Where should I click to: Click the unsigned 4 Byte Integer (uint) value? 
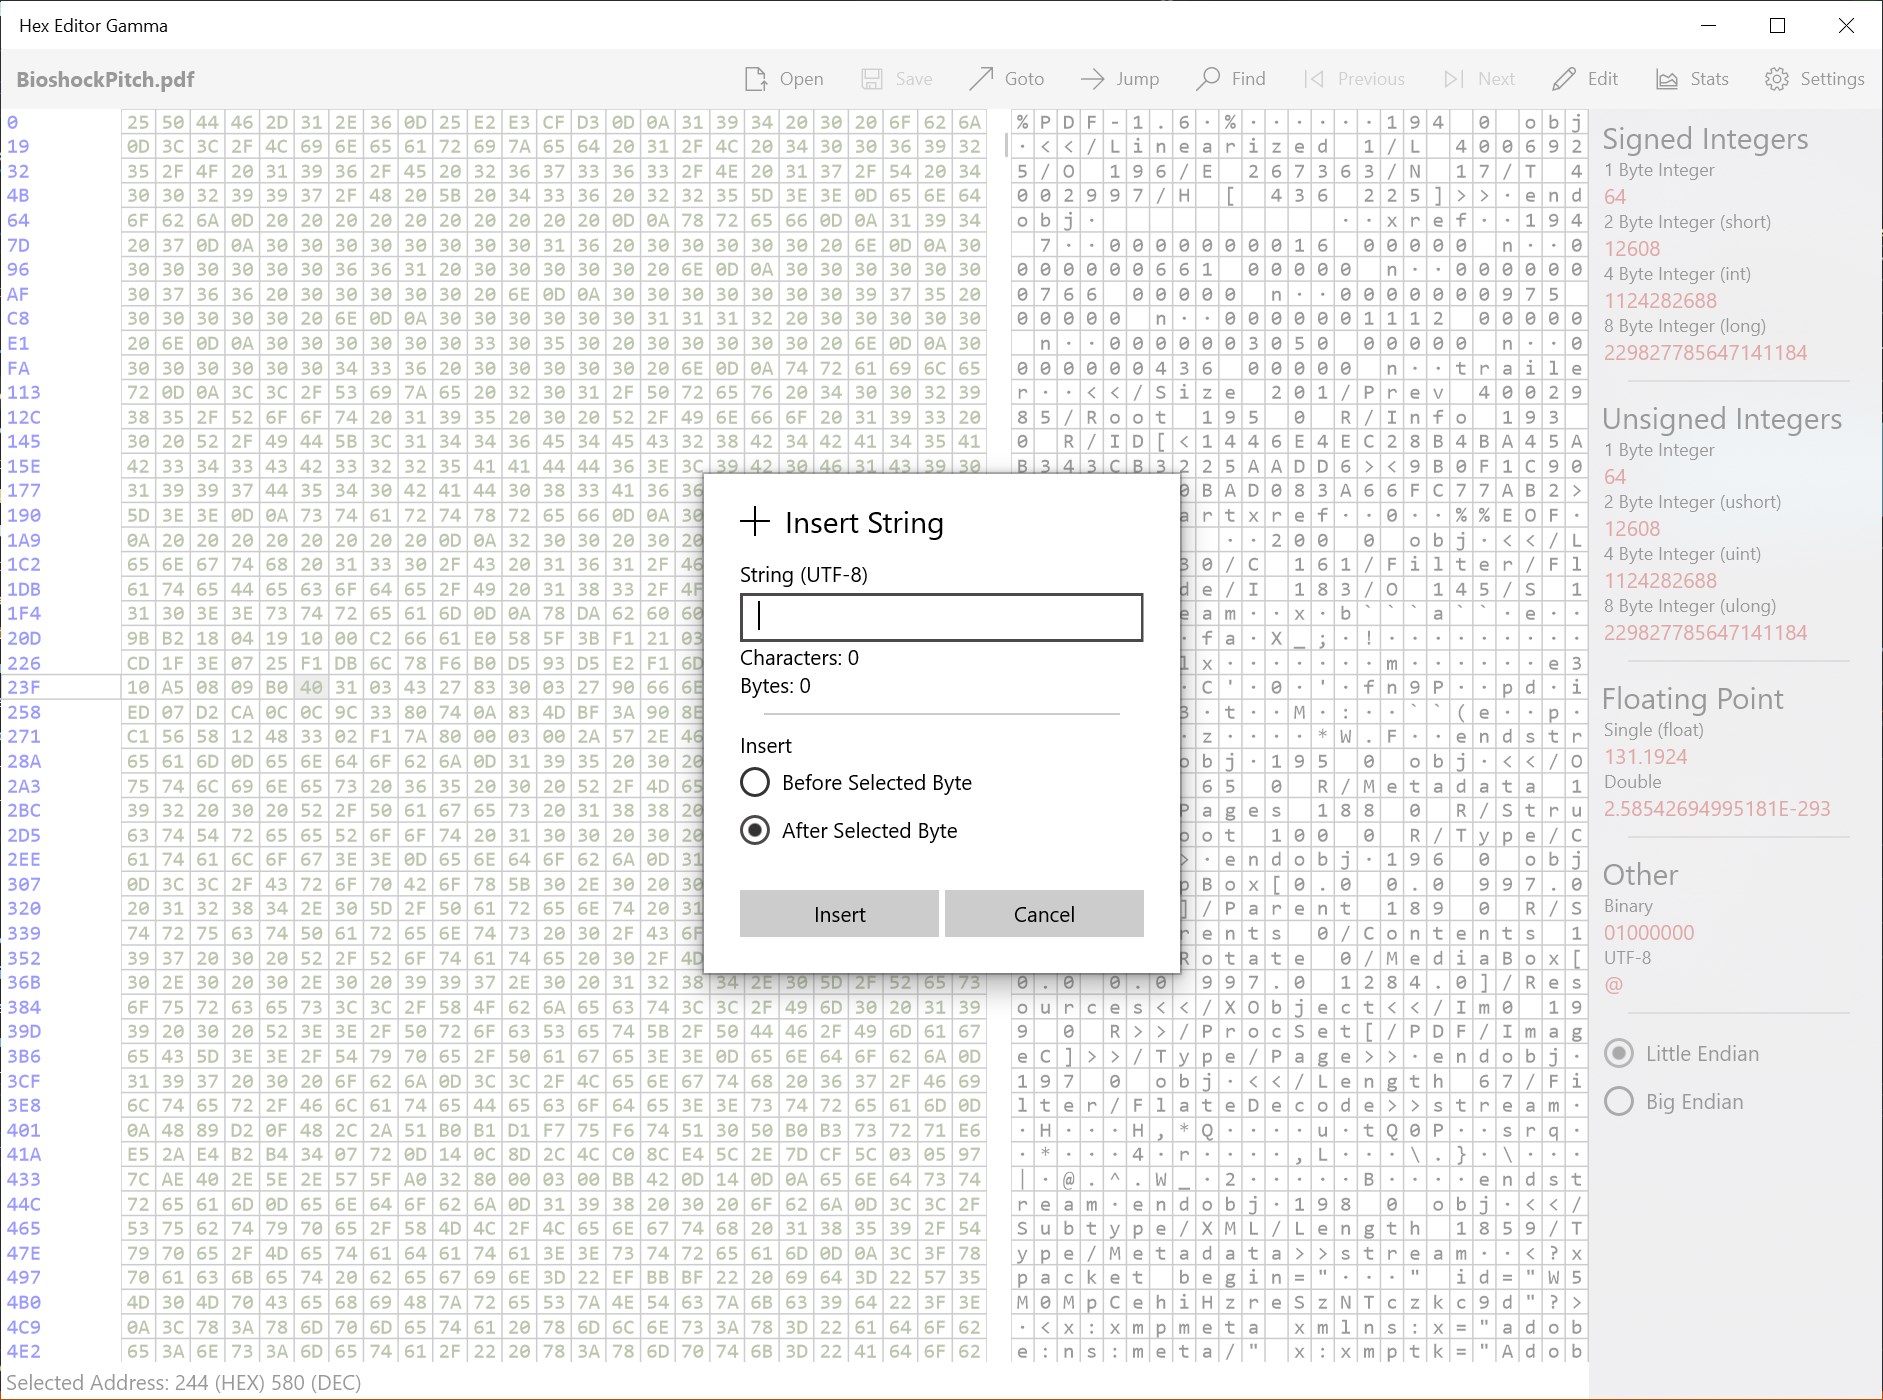tap(1660, 581)
